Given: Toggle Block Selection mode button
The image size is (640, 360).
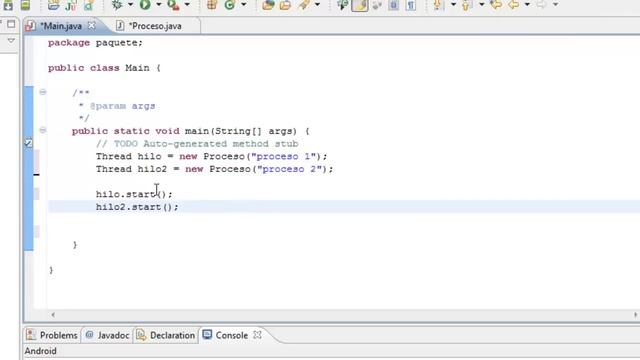Looking at the screenshot, I should 393,5.
